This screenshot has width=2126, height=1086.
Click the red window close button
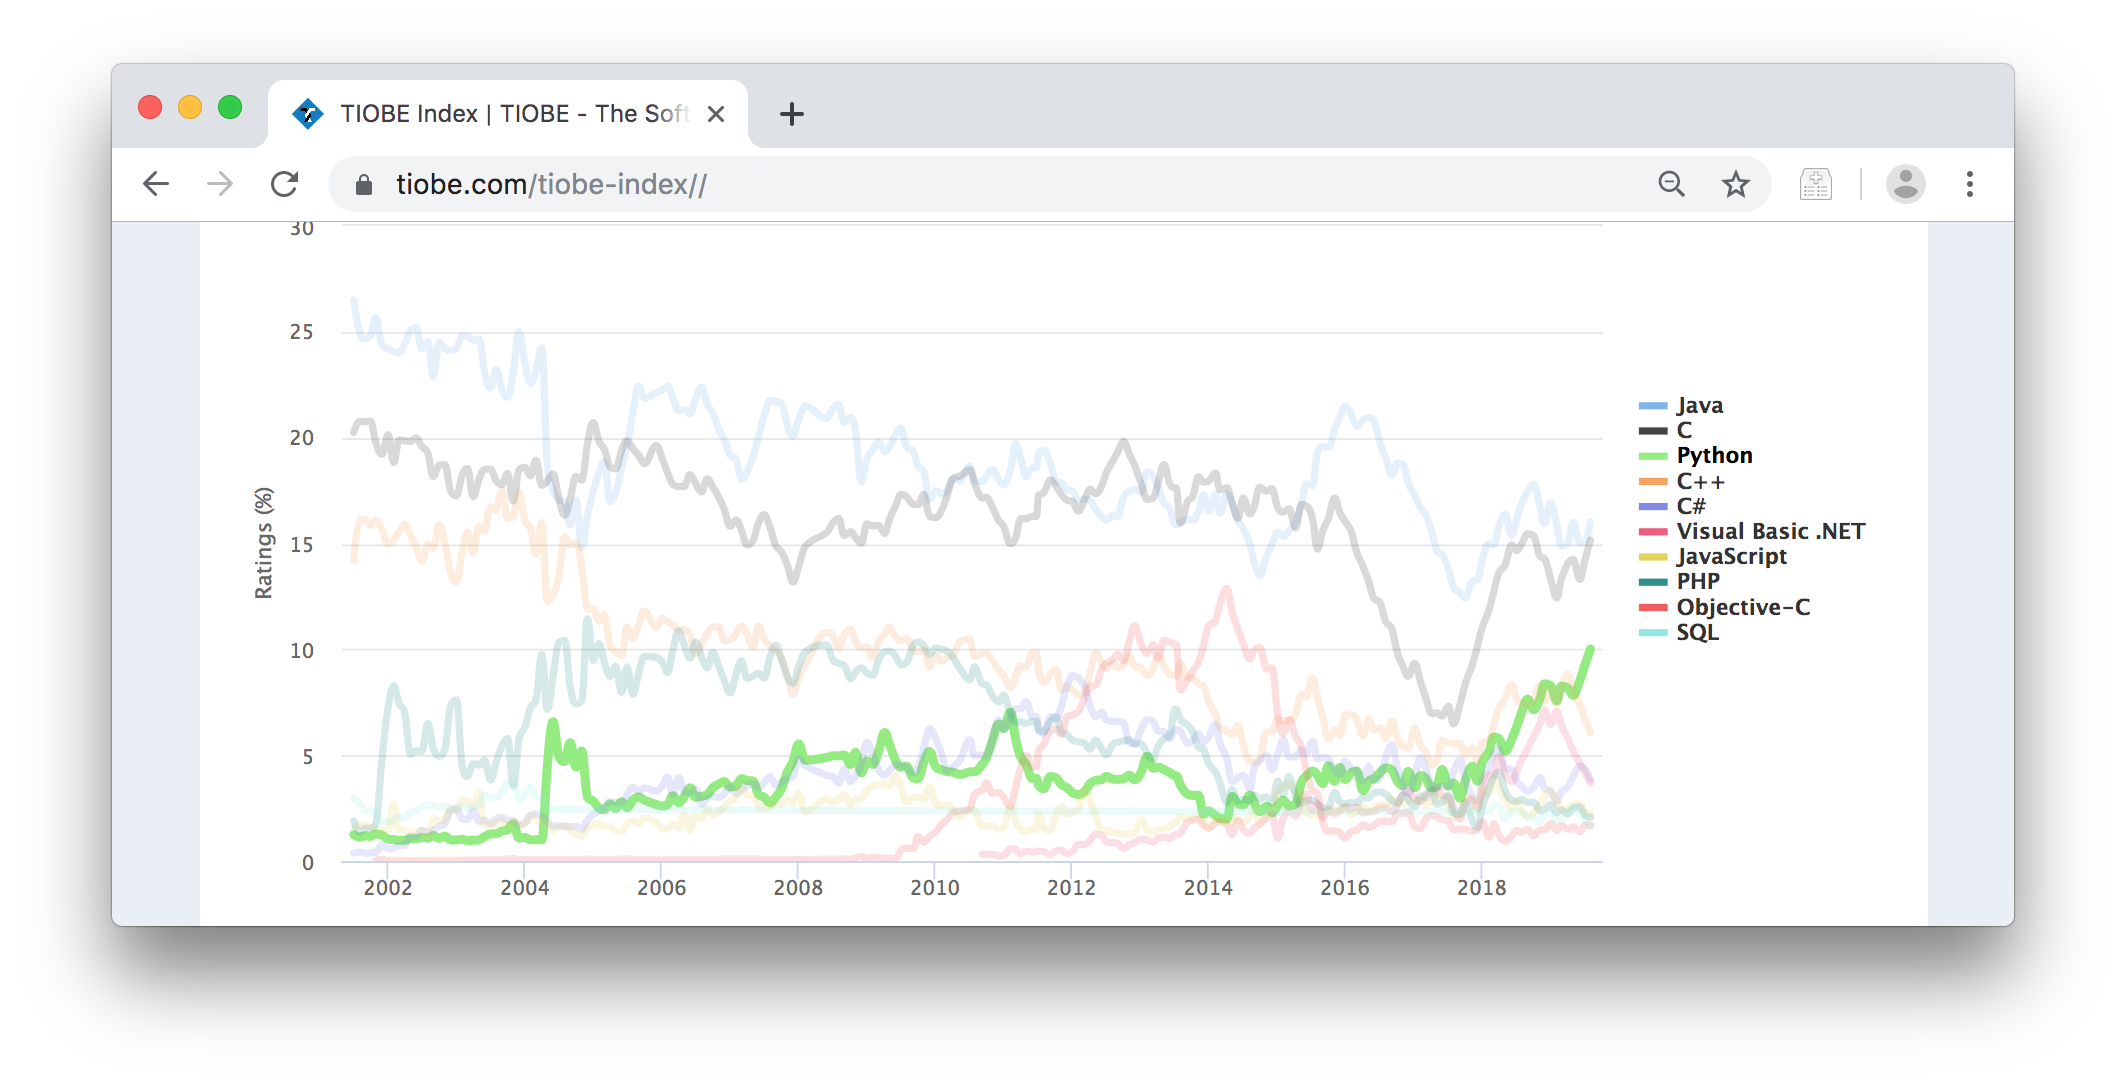click(150, 107)
